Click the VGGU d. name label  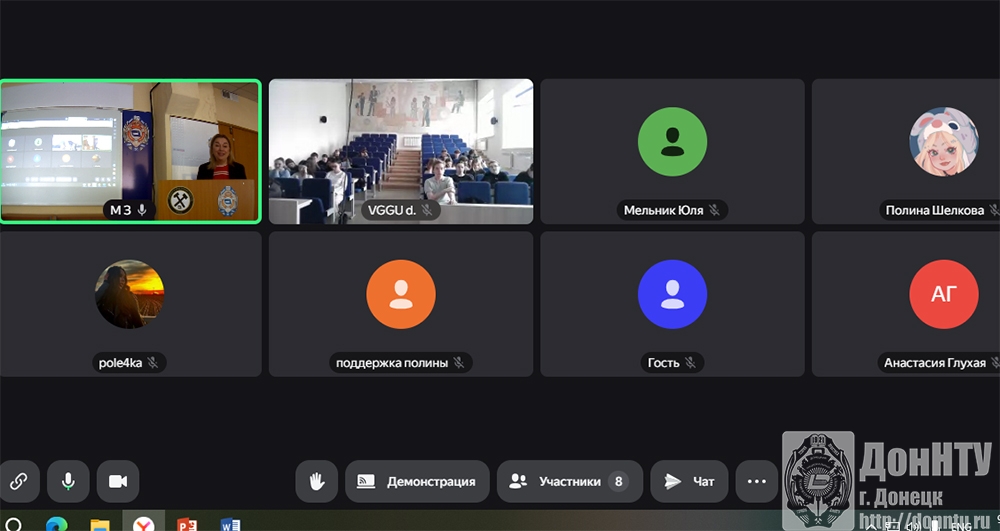[392, 210]
